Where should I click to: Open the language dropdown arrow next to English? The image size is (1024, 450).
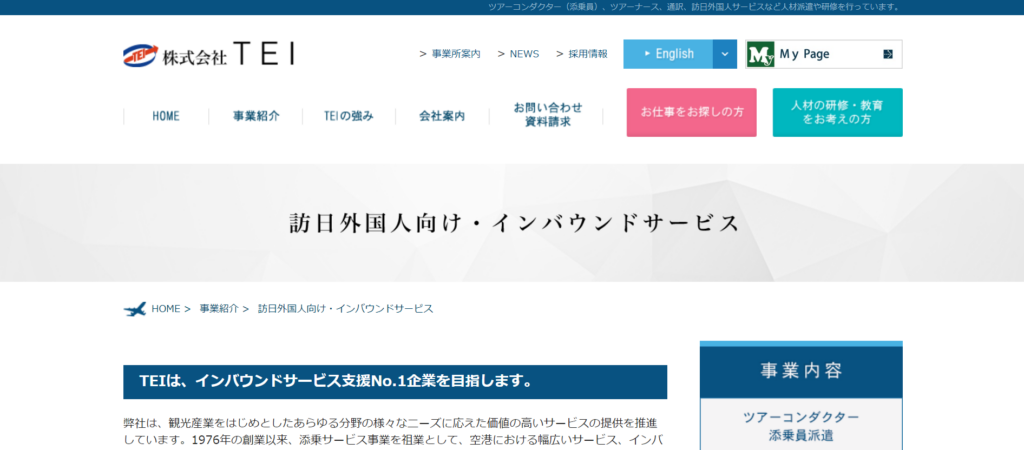(725, 54)
